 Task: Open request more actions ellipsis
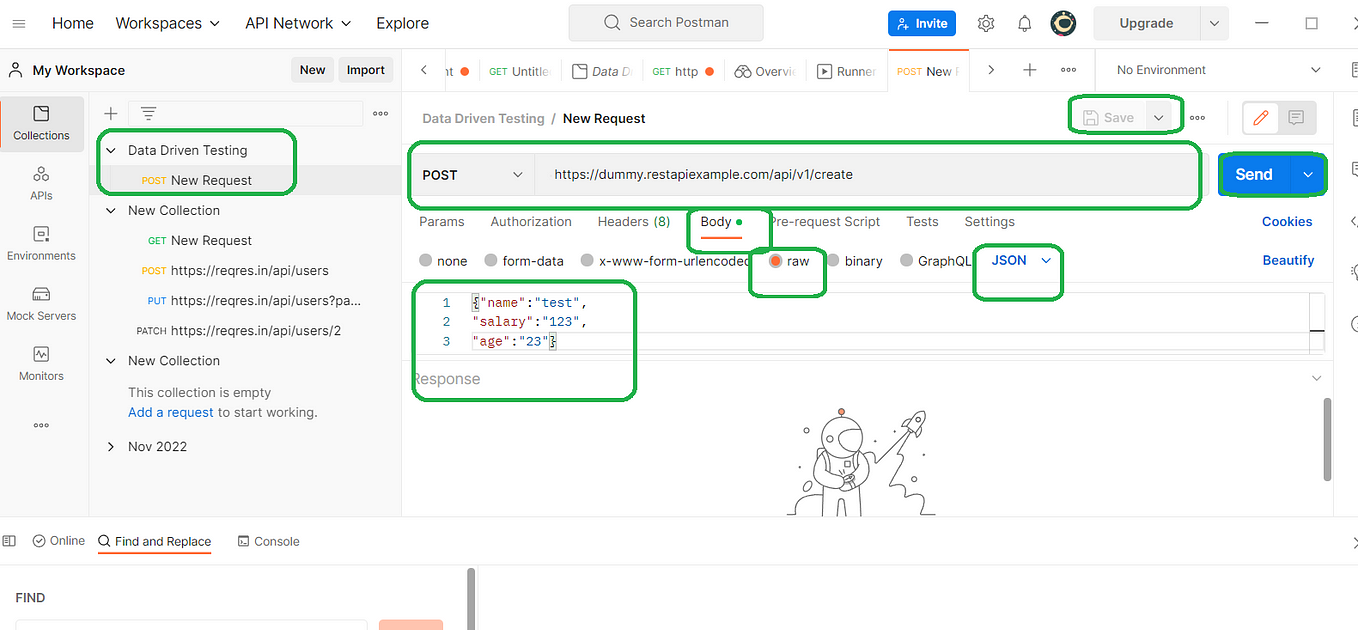[1197, 118]
